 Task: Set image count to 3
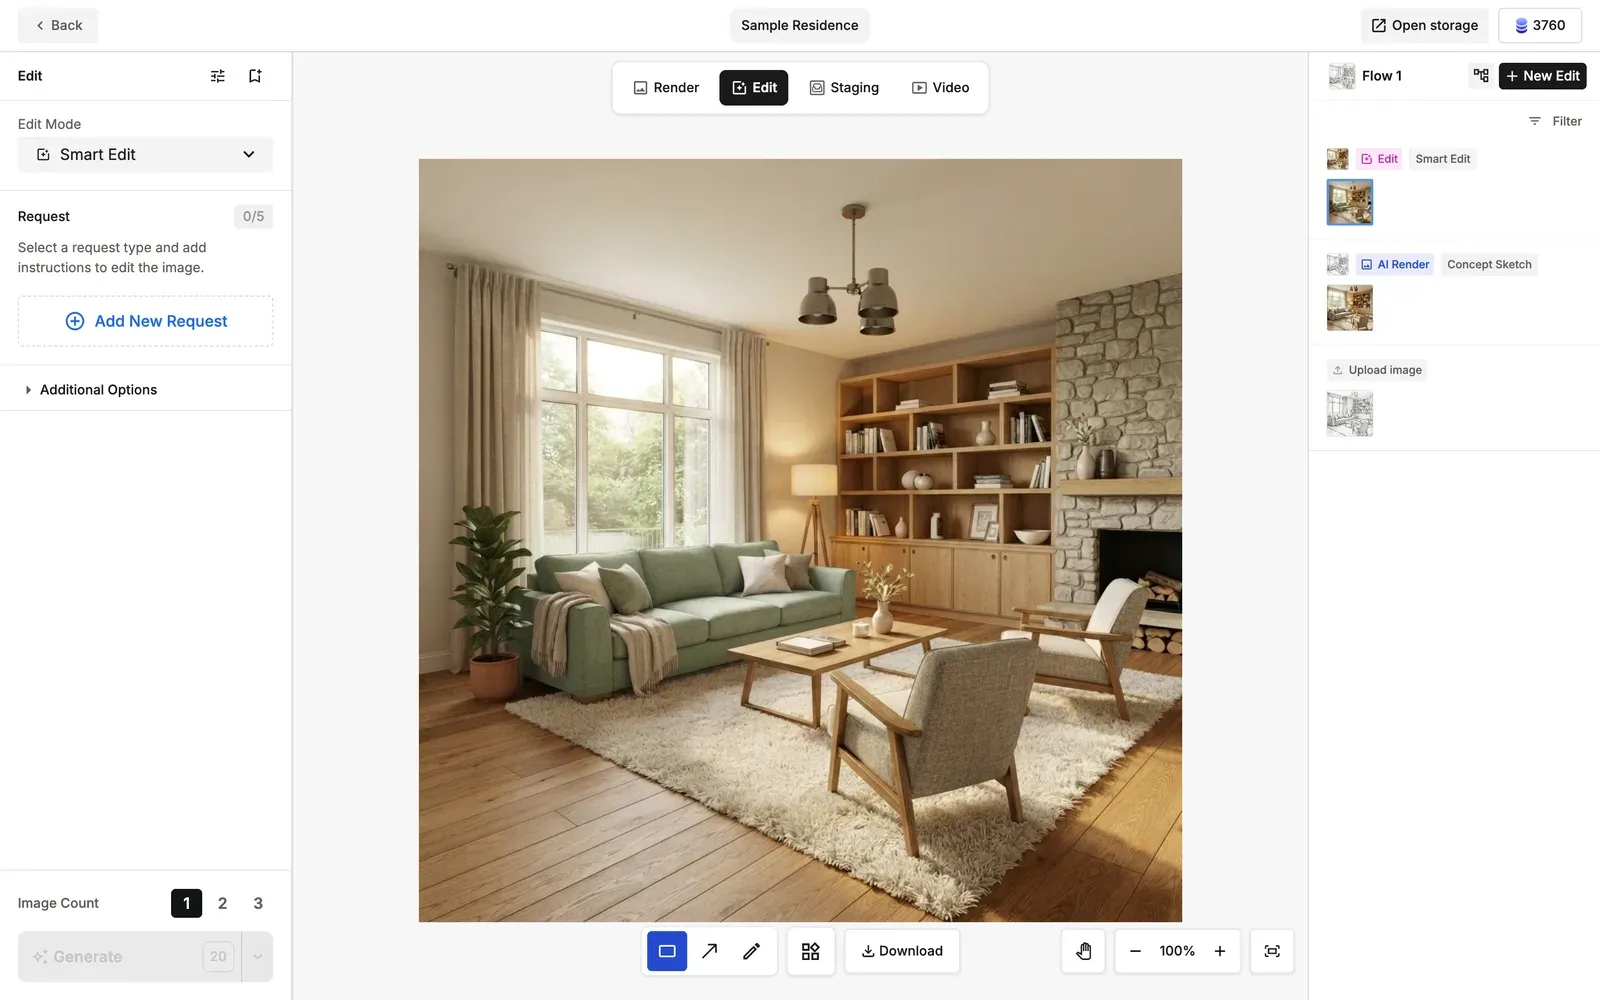tap(258, 903)
